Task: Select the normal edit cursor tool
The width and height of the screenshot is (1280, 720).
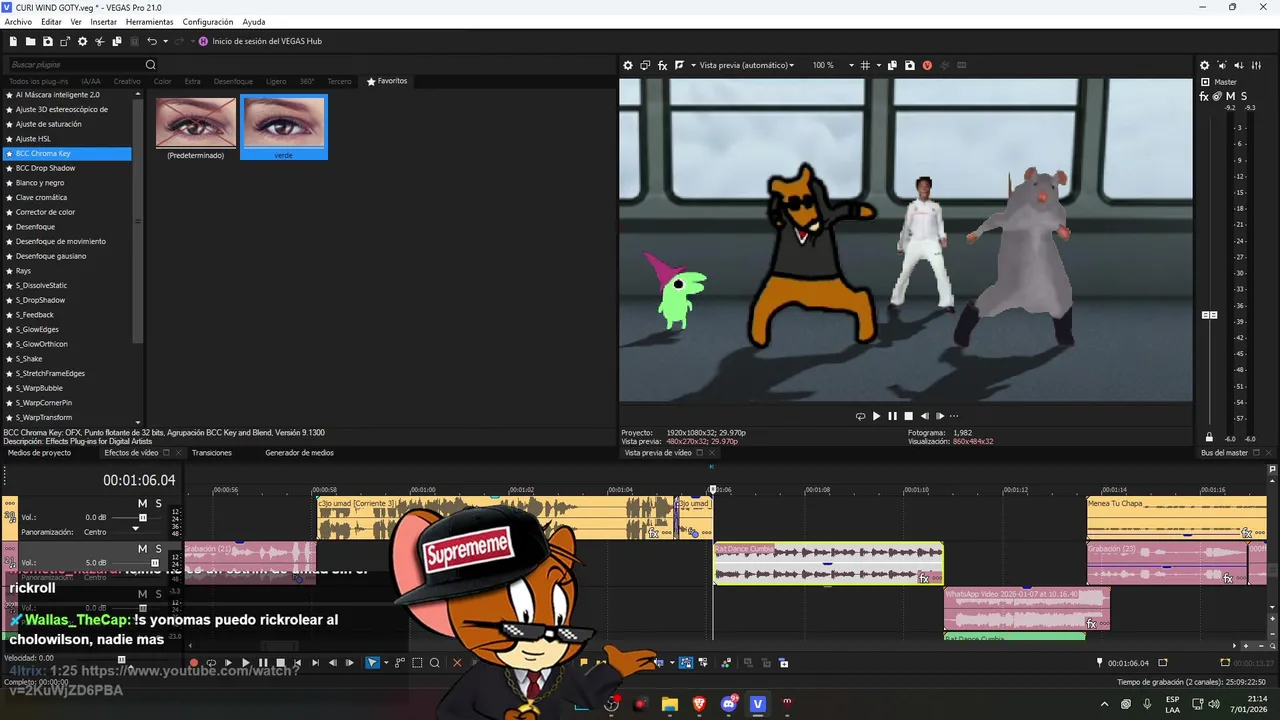Action: (372, 662)
